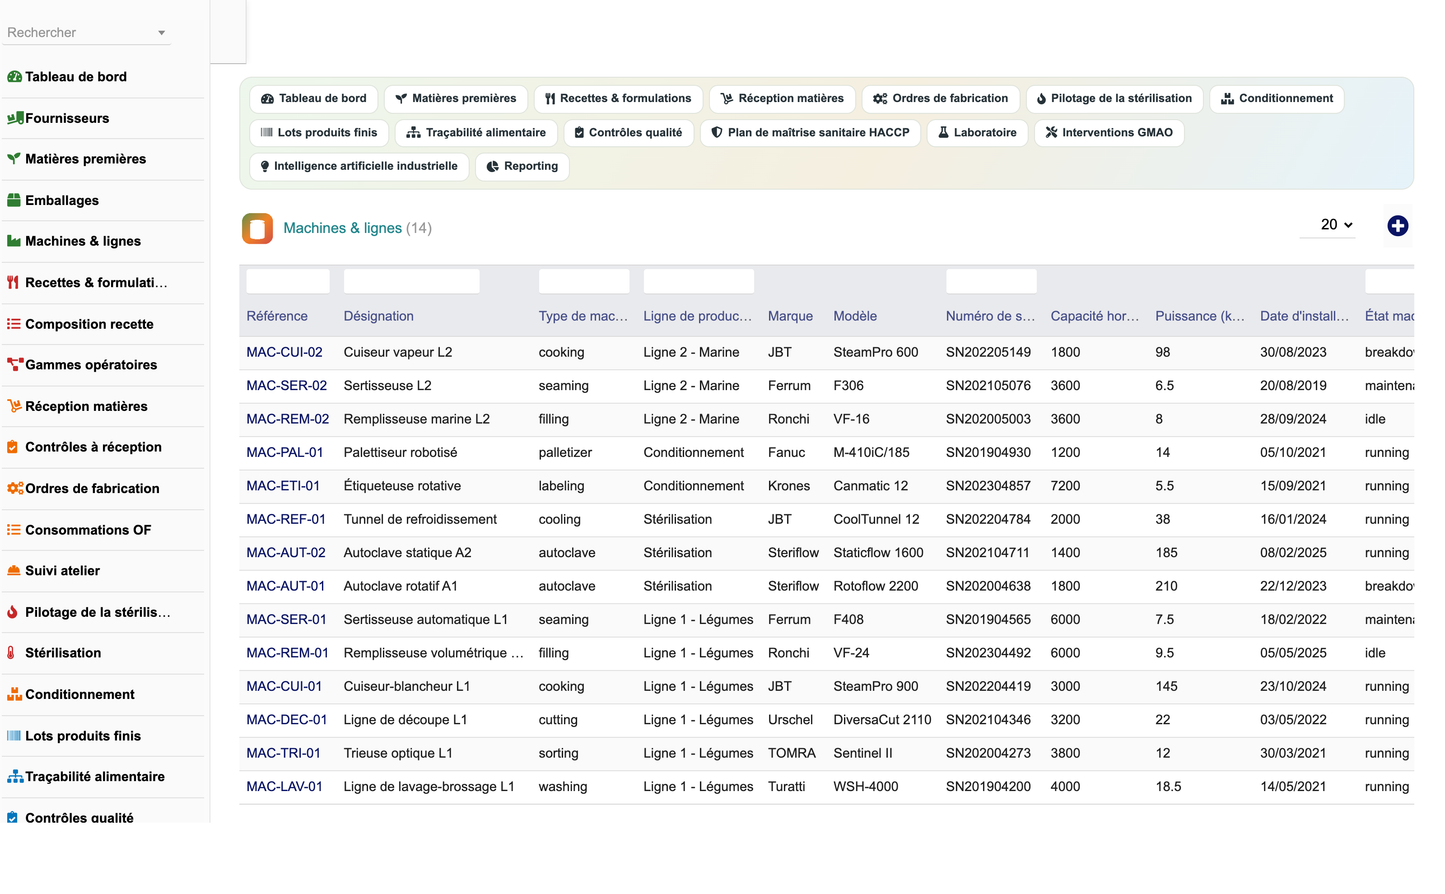This screenshot has height=894, width=1445.
Task: Click the Numéro de série filter field
Action: (991, 282)
